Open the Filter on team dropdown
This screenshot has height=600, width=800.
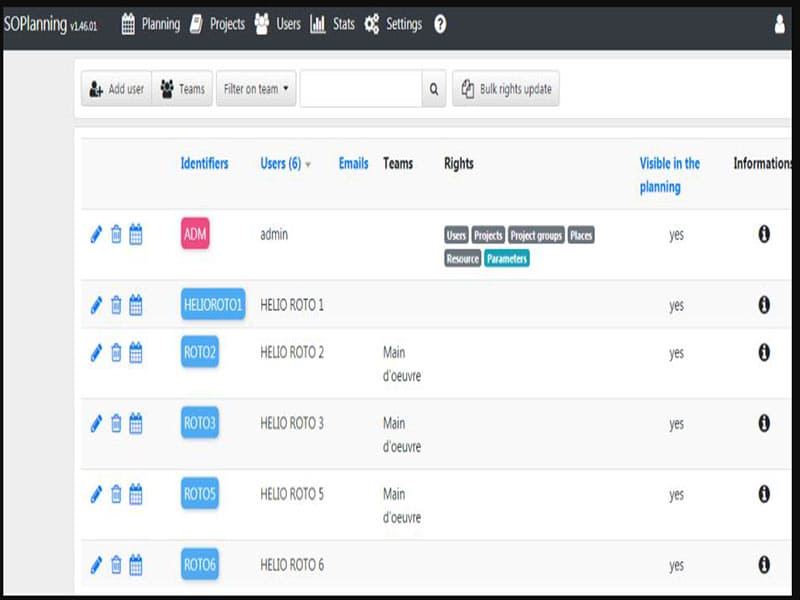[x=256, y=89]
